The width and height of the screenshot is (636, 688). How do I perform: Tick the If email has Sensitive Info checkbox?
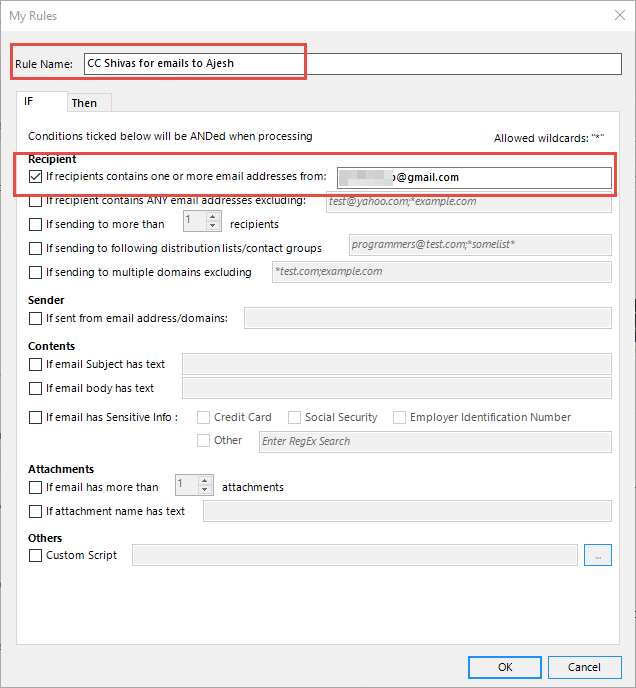(x=35, y=417)
